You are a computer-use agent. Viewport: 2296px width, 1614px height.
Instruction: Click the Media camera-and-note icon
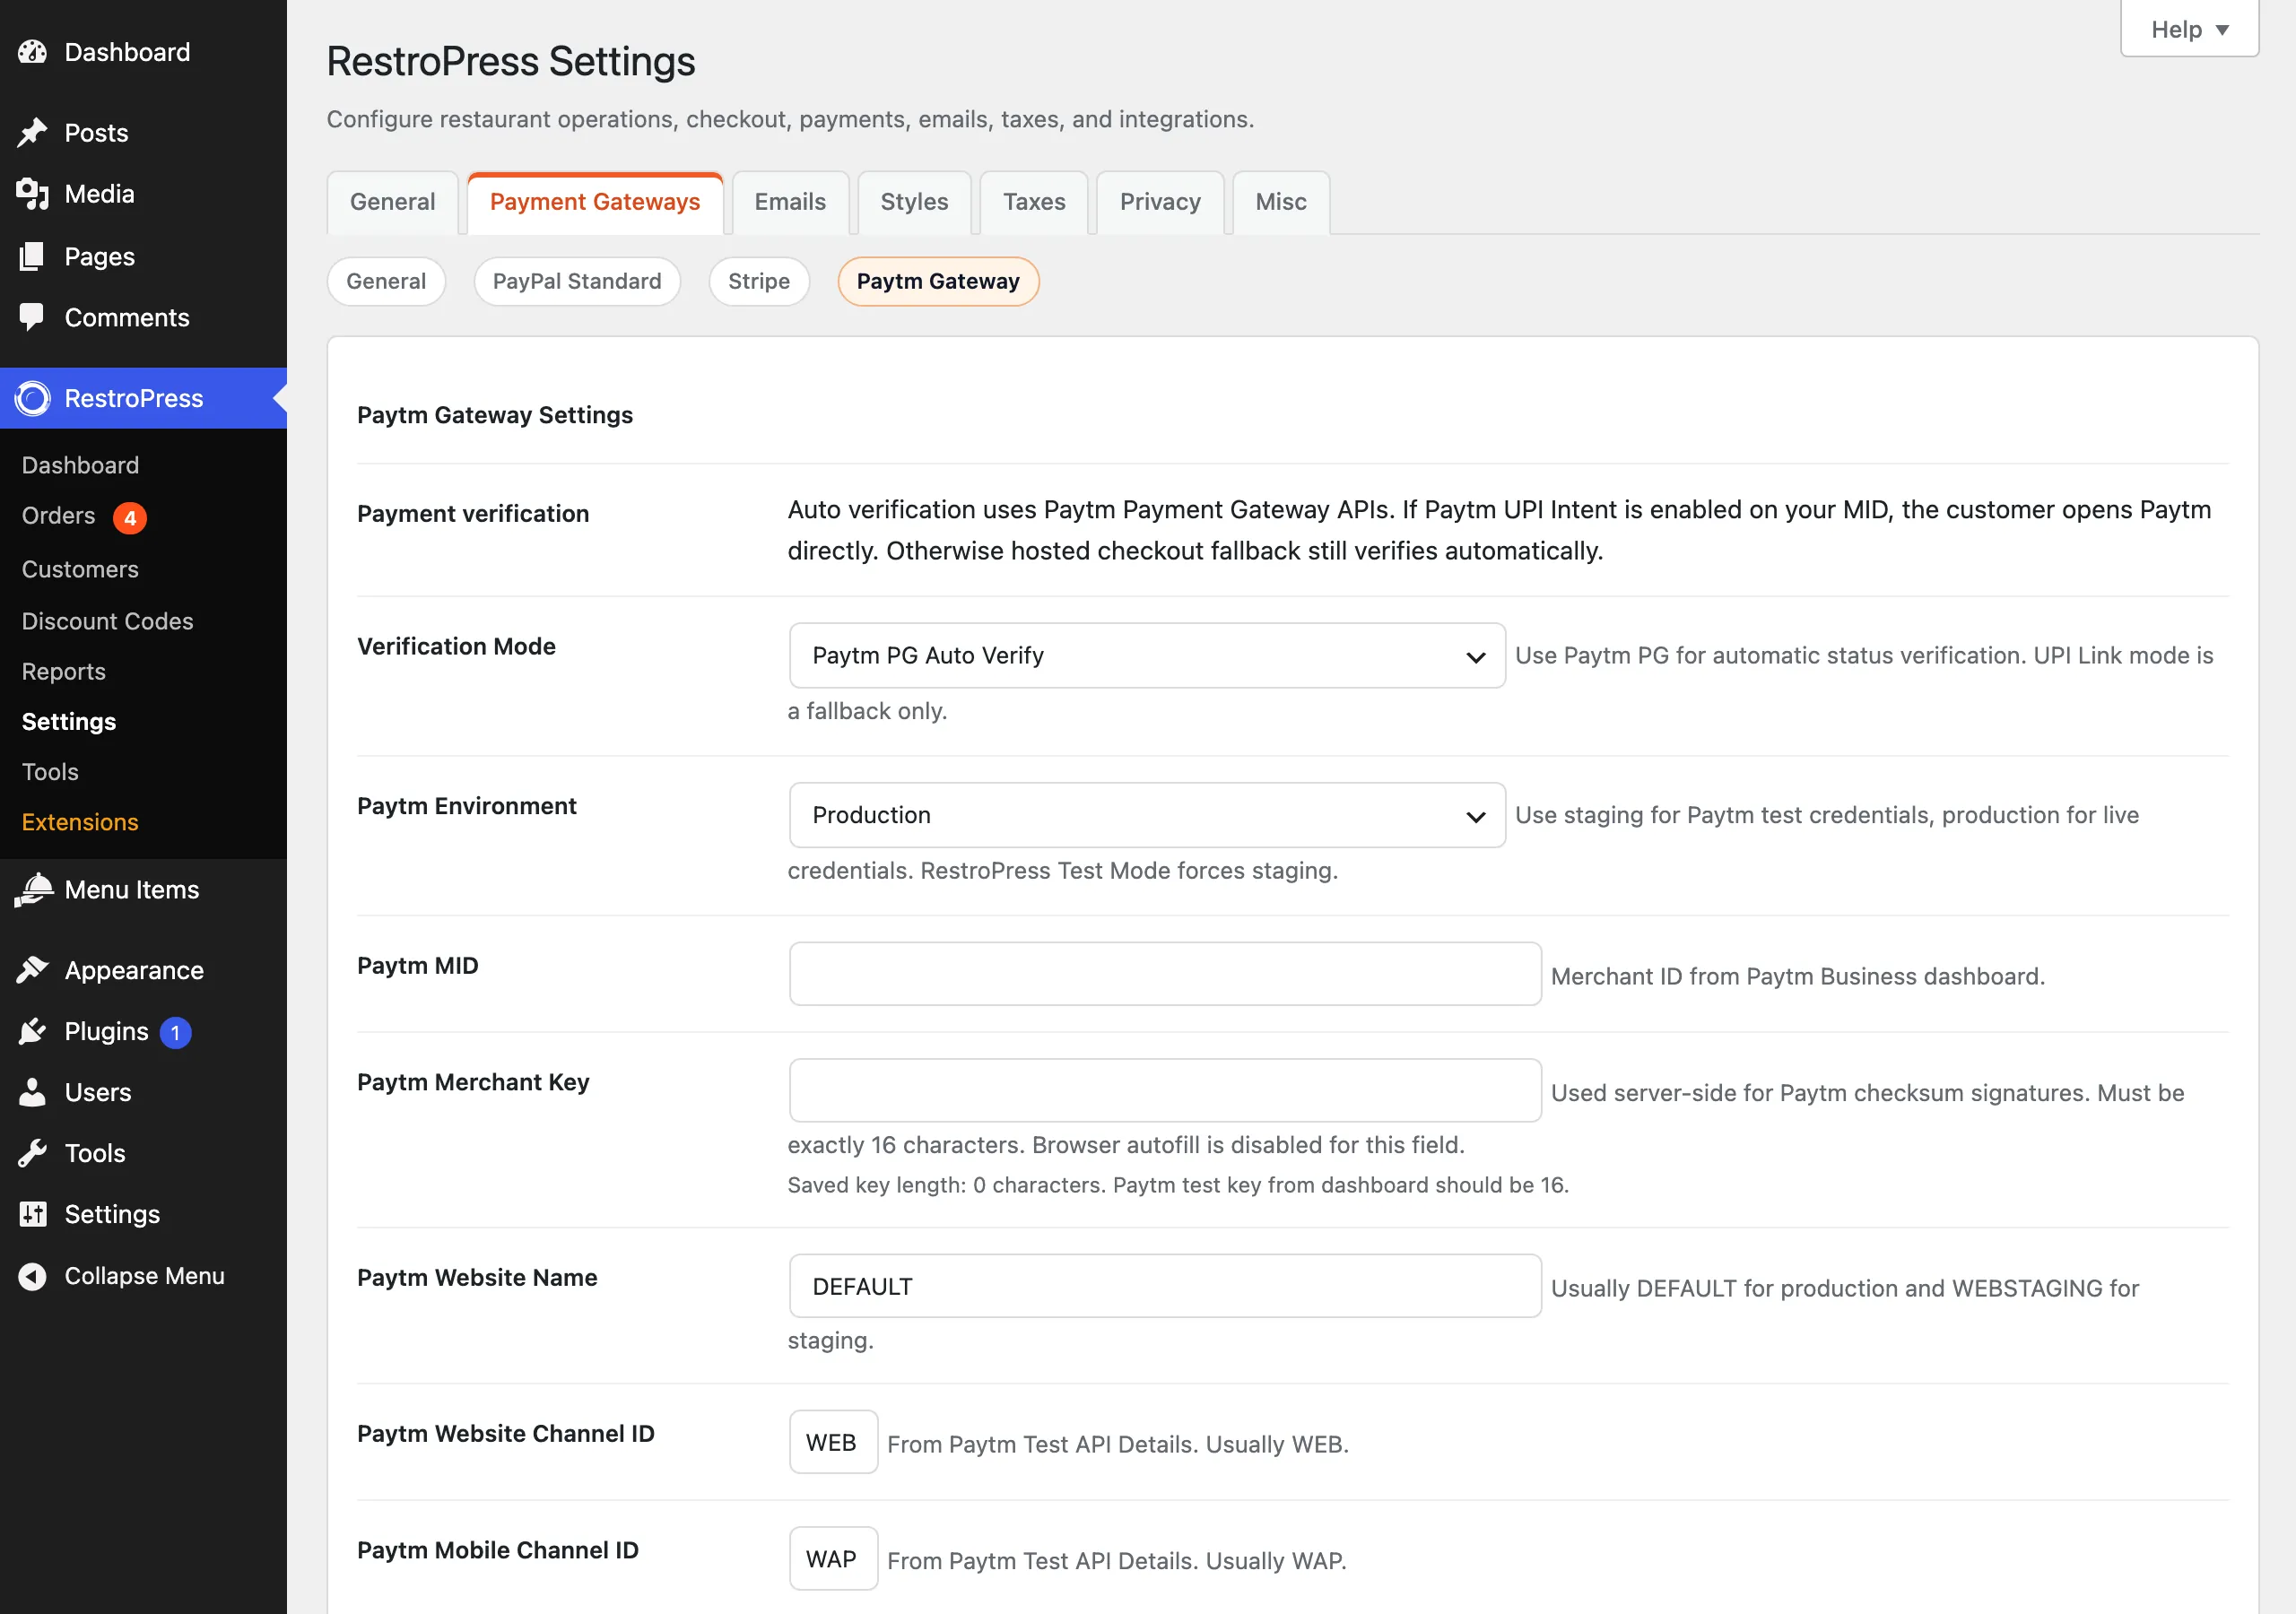click(x=32, y=194)
